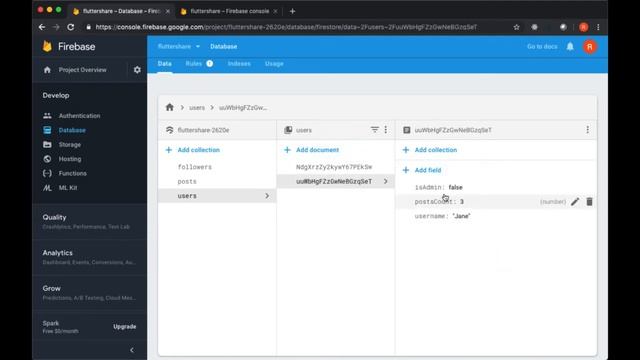Click Go to docs link
Image resolution: width=640 pixels, height=360 pixels.
[542, 47]
